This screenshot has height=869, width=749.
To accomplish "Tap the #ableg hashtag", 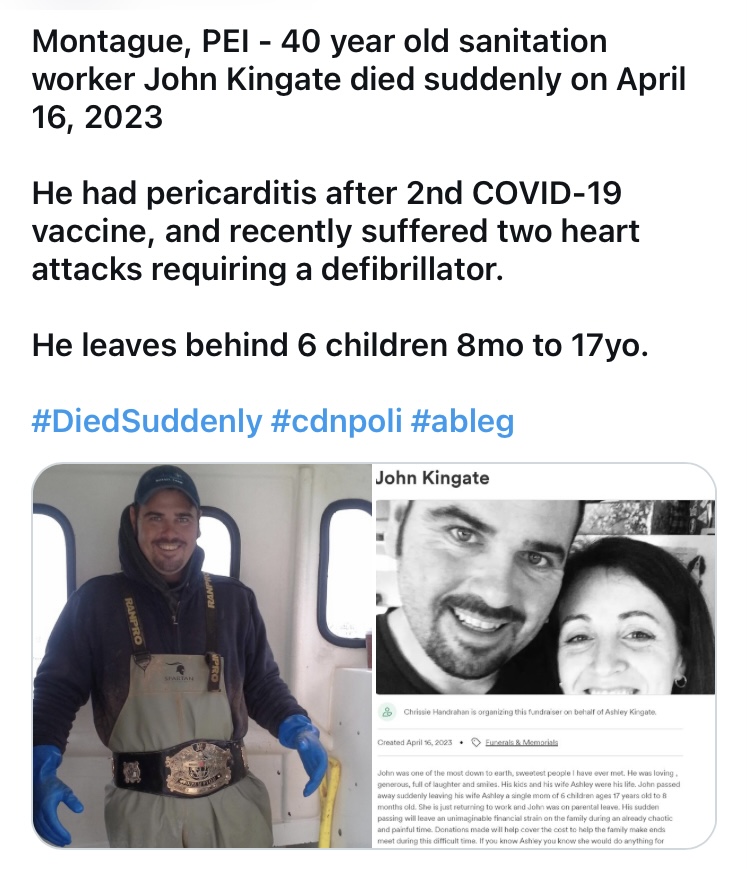I will [462, 421].
